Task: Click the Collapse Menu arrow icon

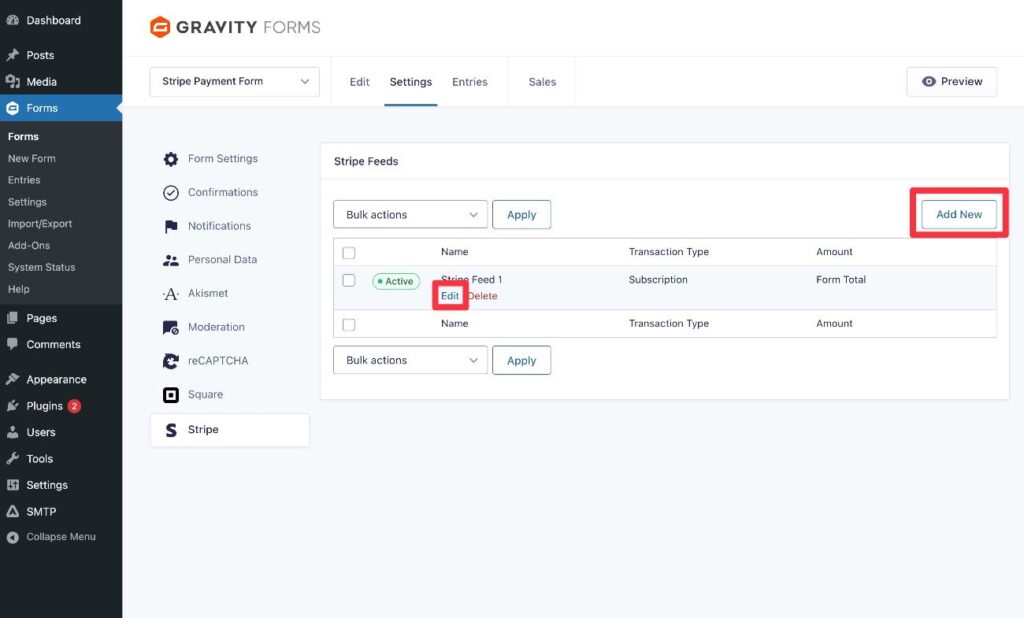Action: (x=12, y=537)
